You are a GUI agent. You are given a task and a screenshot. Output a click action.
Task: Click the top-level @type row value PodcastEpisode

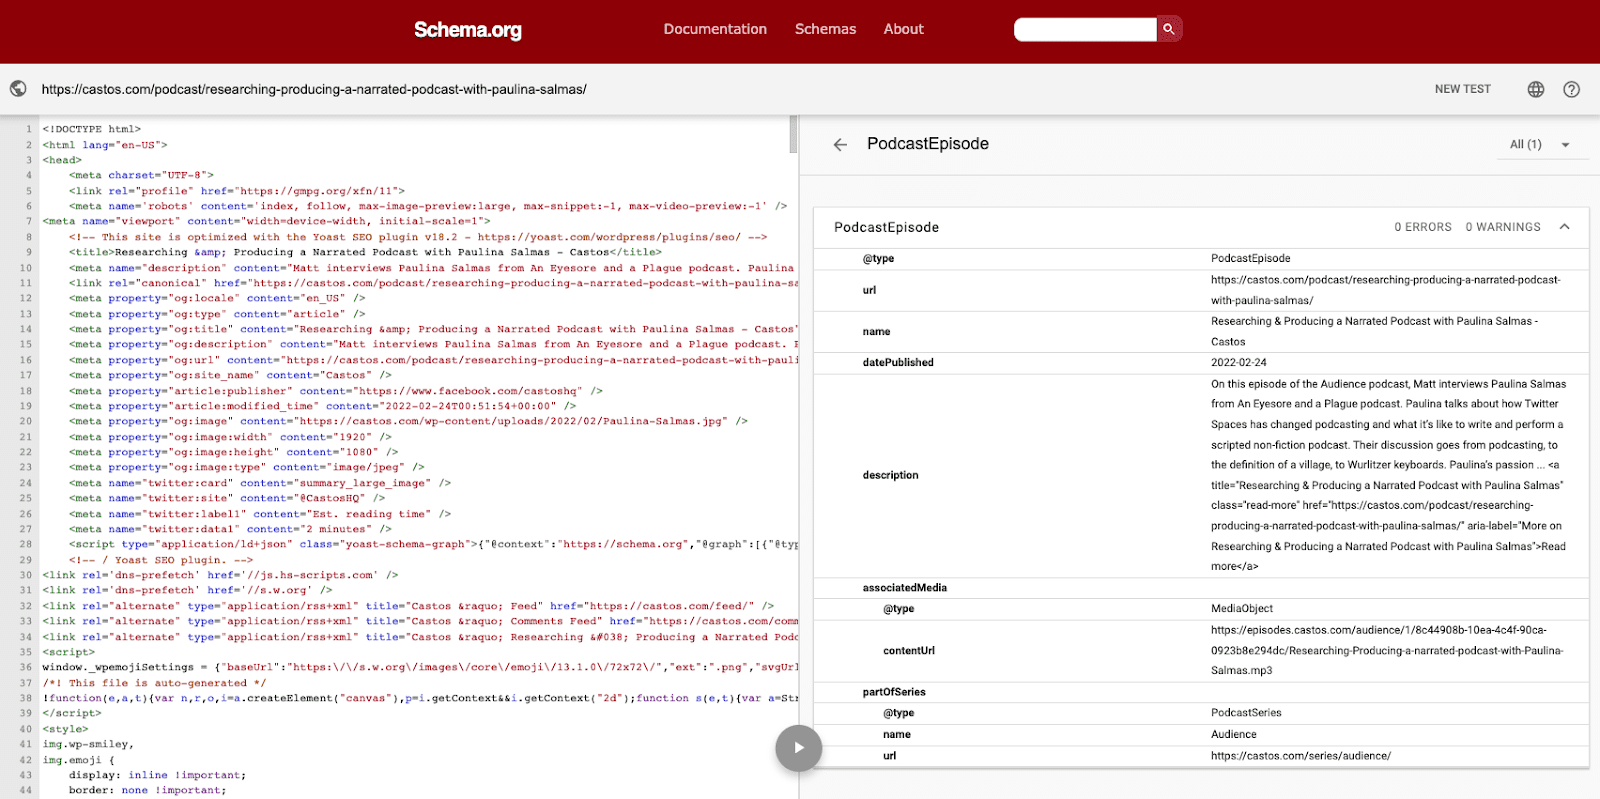[x=1250, y=258]
